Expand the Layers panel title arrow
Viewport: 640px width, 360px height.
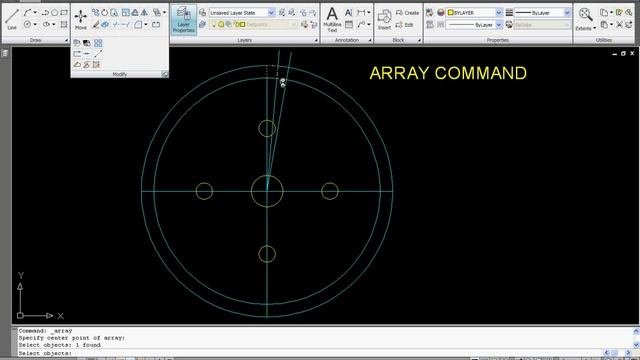[316, 40]
